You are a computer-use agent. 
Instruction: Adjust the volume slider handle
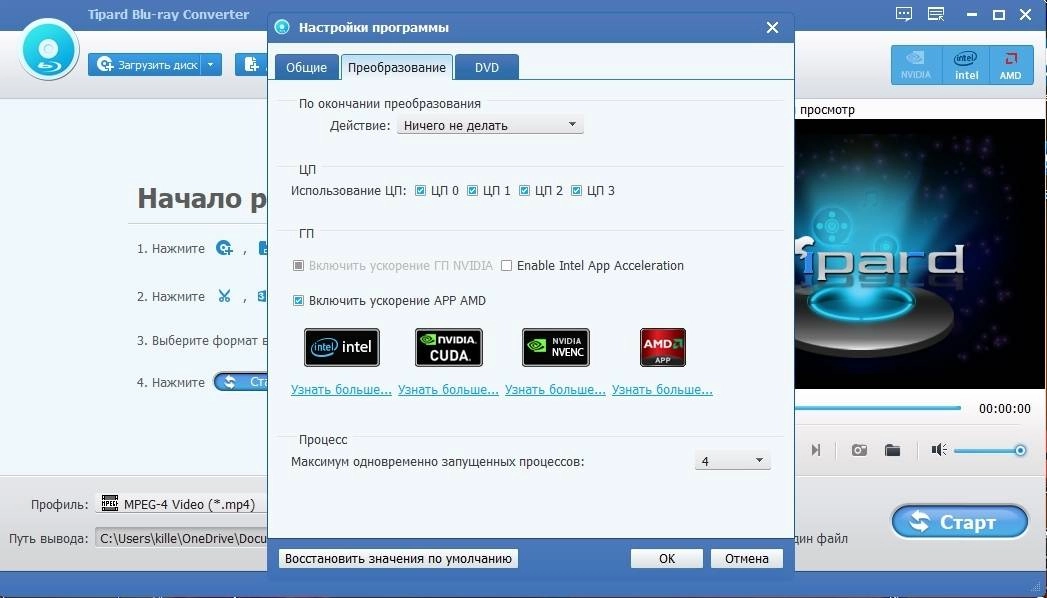click(1020, 451)
